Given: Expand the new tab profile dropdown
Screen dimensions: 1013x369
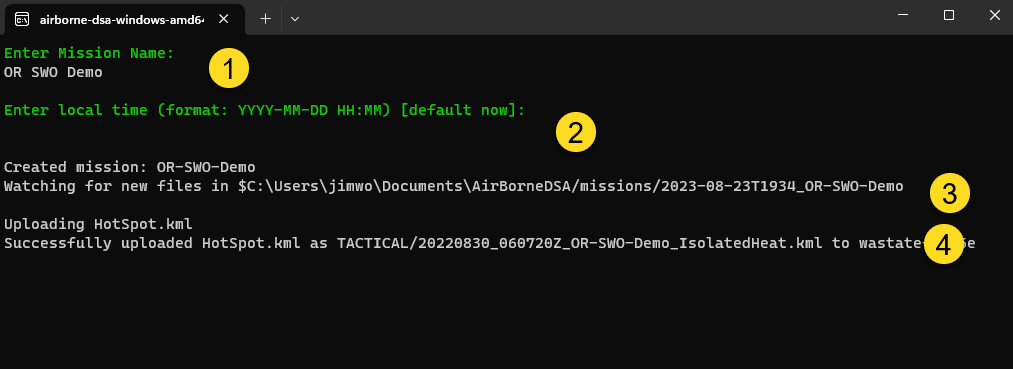Looking at the screenshot, I should pos(295,19).
